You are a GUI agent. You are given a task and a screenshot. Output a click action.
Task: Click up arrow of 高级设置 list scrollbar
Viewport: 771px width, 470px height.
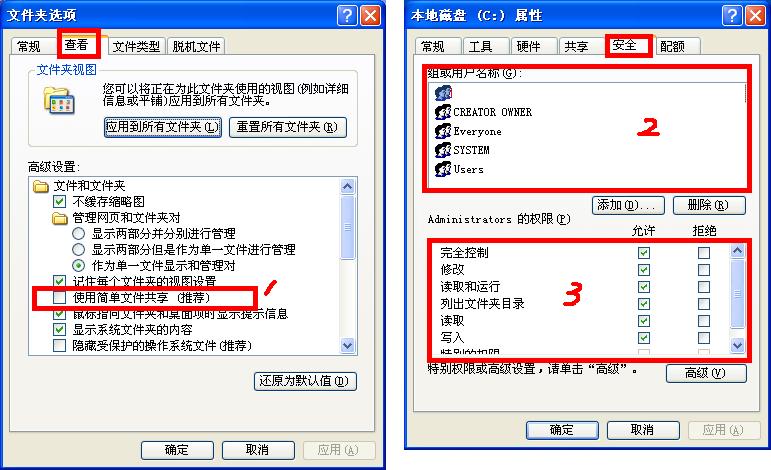(347, 186)
